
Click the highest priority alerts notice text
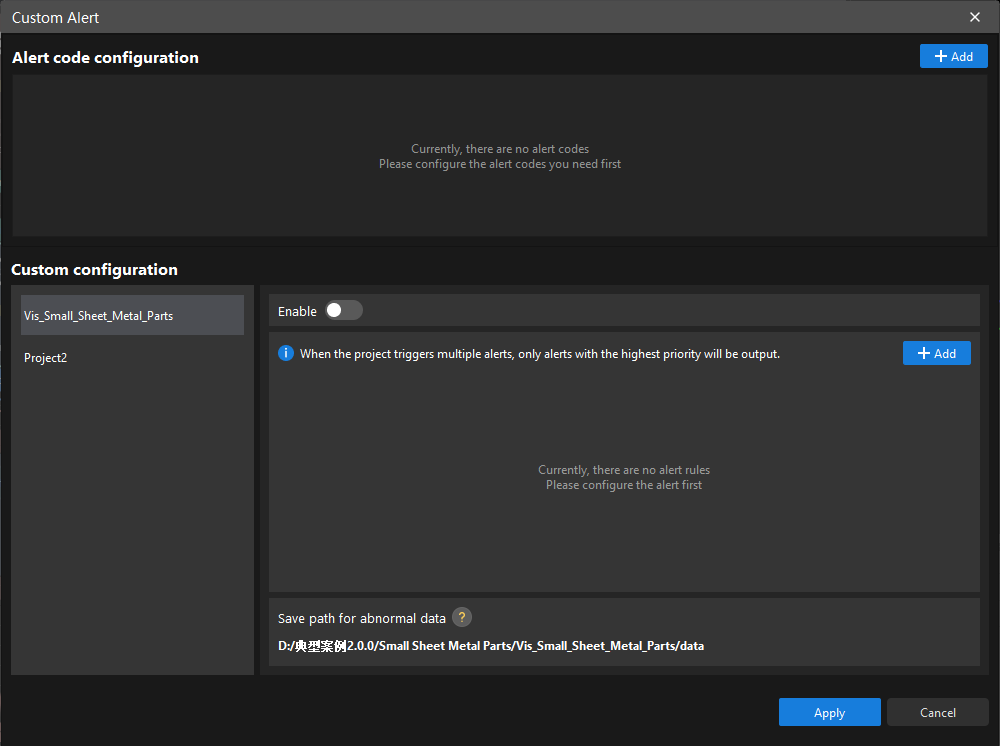pyautogui.click(x=539, y=354)
